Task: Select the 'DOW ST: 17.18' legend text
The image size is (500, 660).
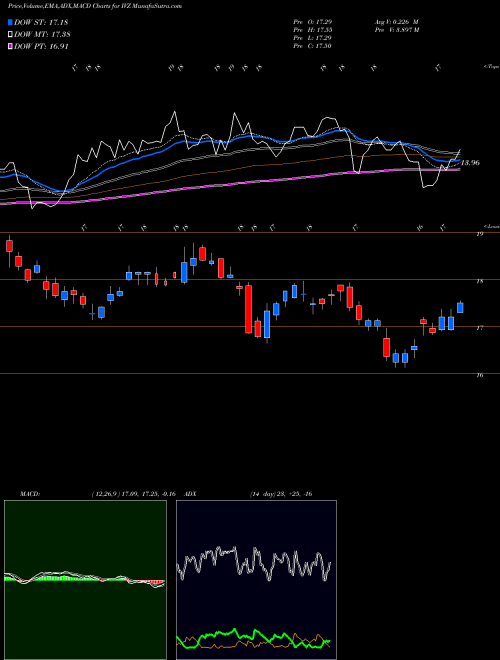Action: (x=41, y=22)
